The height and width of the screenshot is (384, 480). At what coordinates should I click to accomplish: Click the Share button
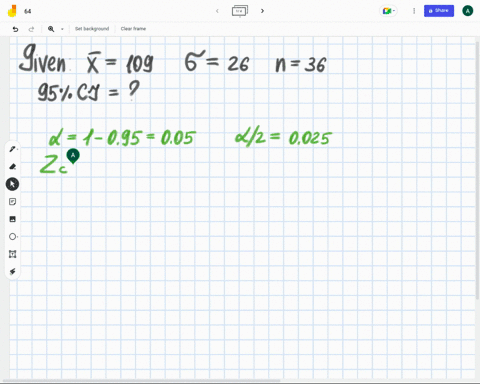point(439,11)
